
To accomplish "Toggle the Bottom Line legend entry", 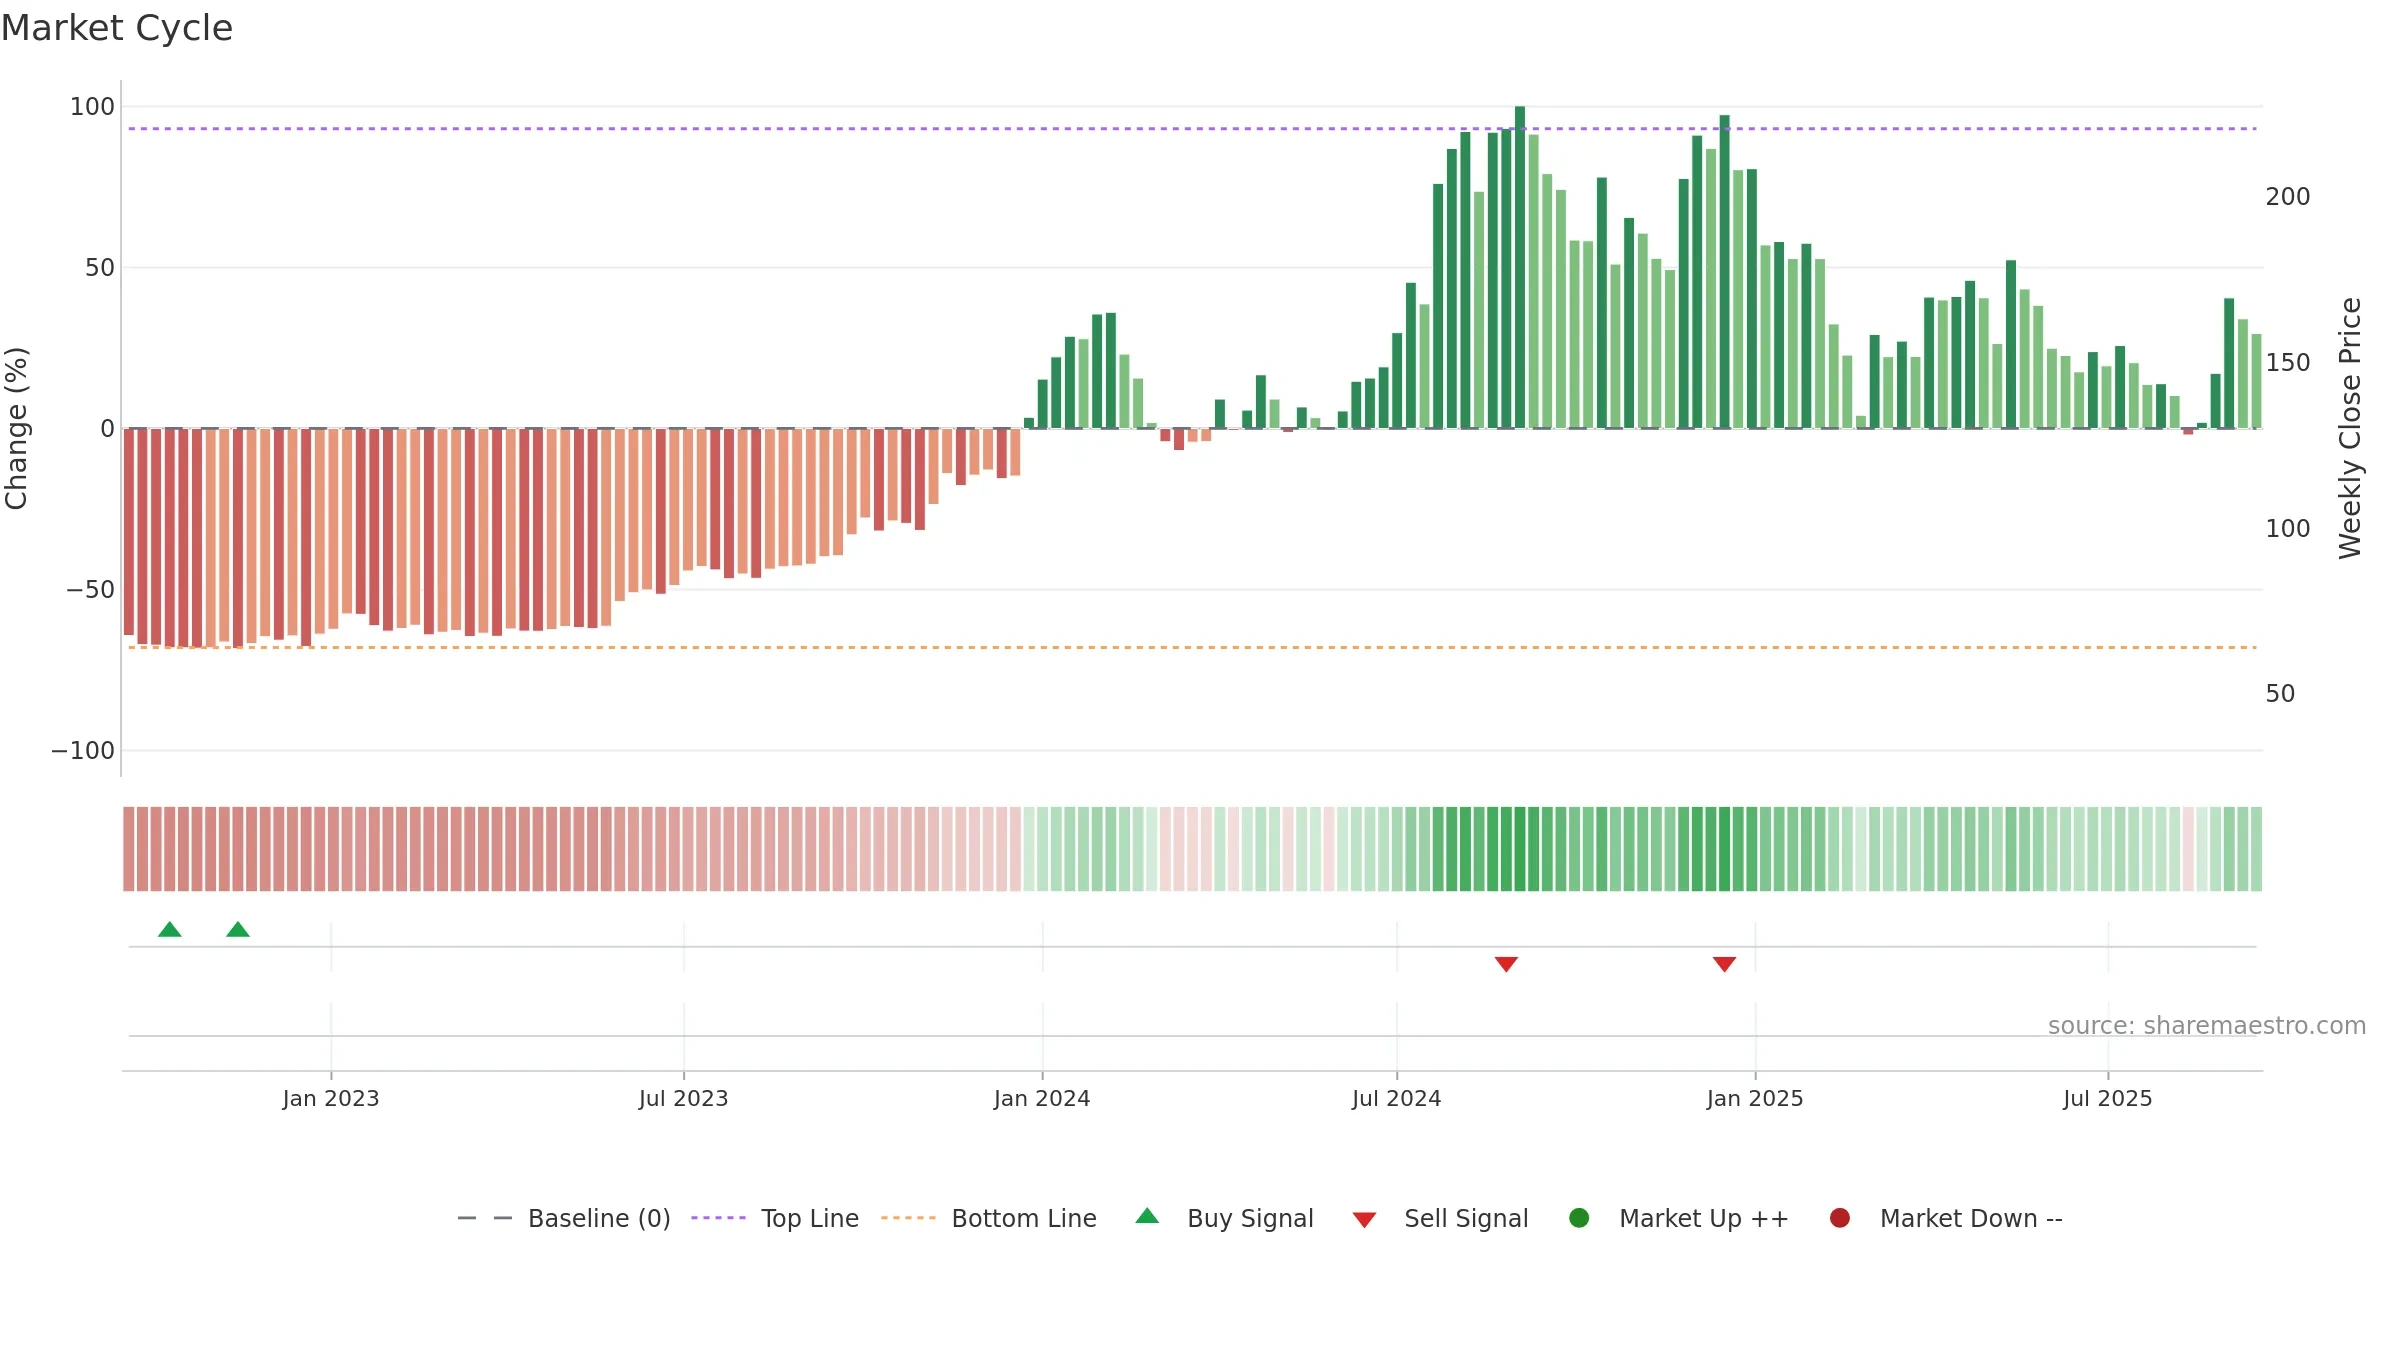I will pyautogui.click(x=989, y=1218).
